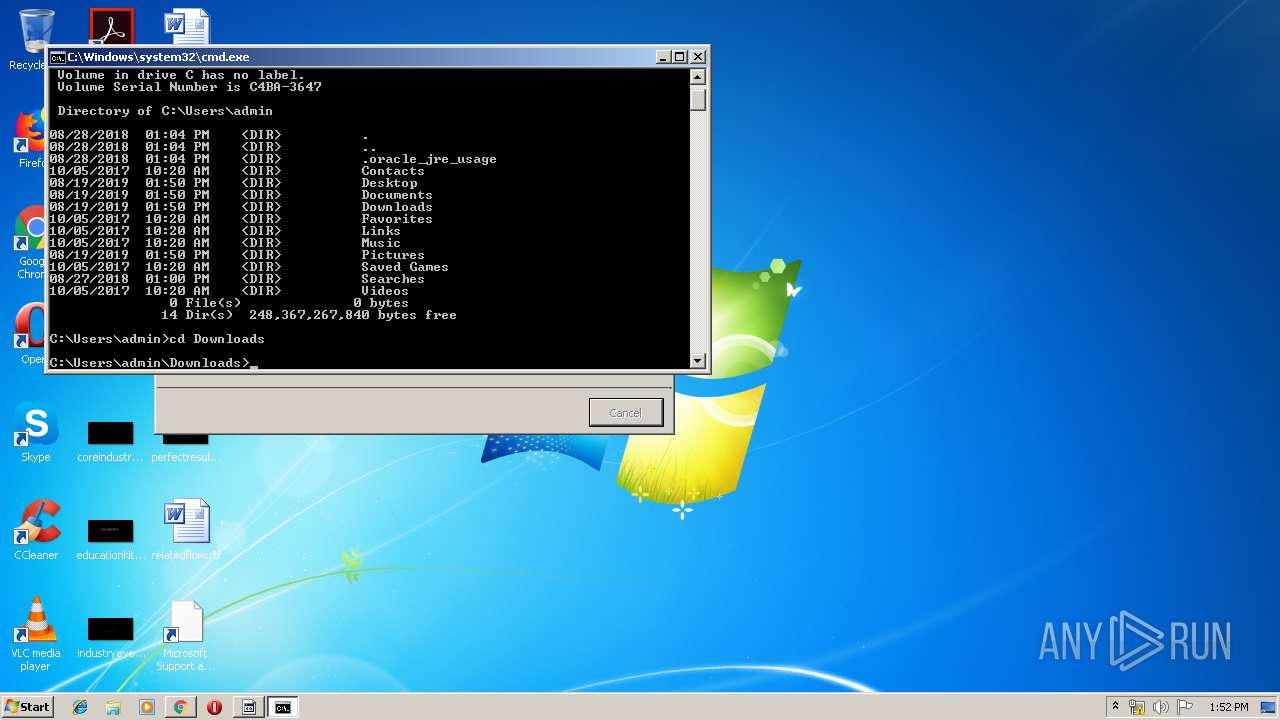
Task: Open Opera from the taskbar
Action: pyautogui.click(x=214, y=707)
